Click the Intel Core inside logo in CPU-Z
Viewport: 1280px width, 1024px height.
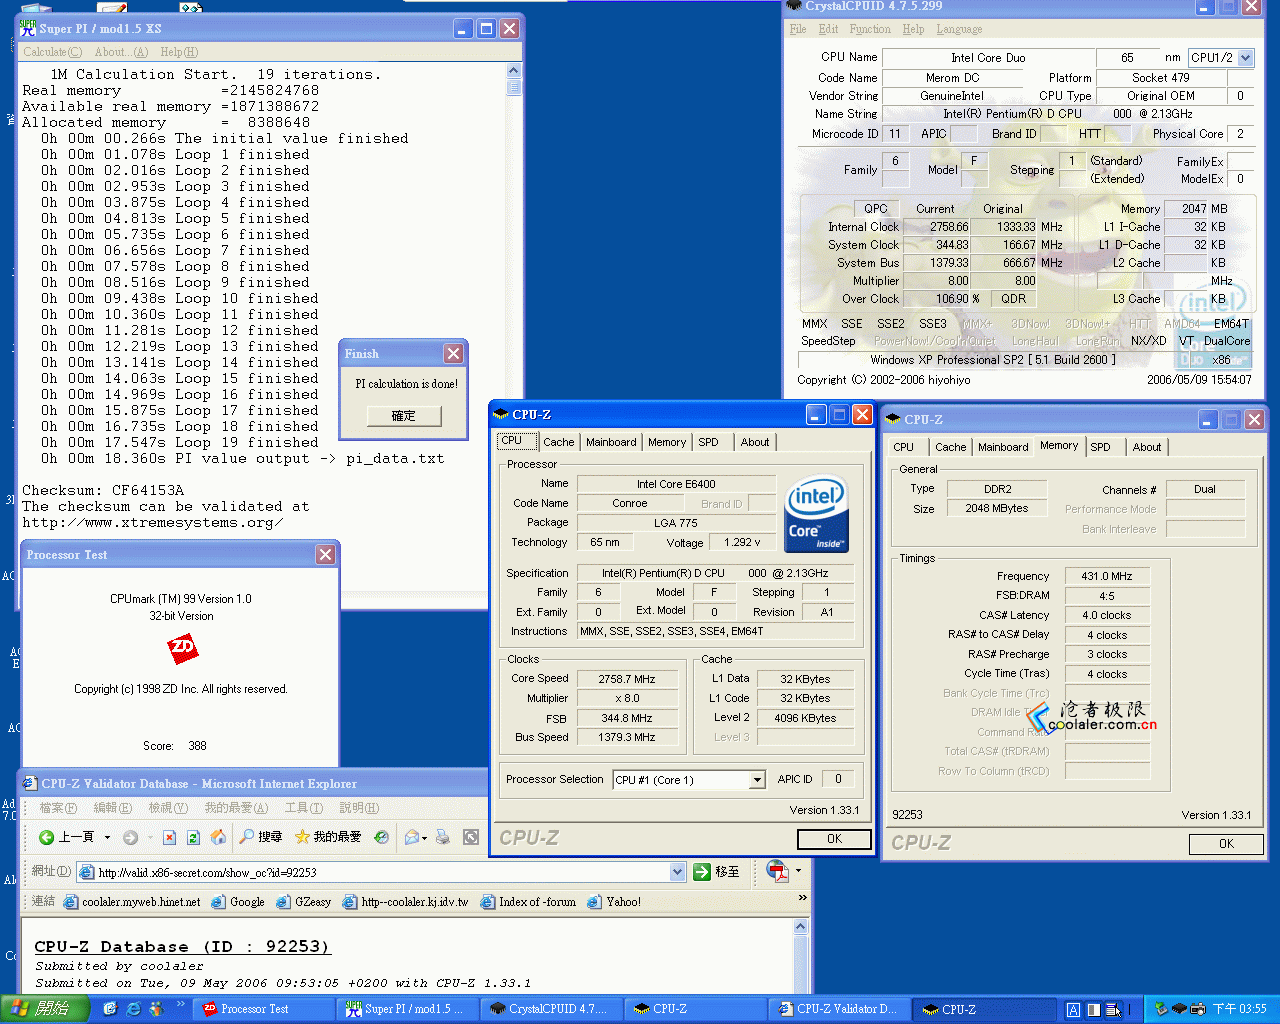pyautogui.click(x=816, y=513)
